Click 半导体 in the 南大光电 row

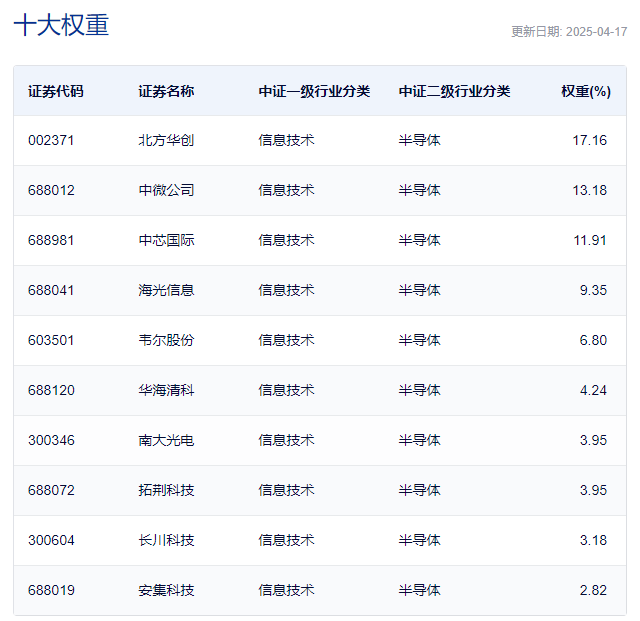click(420, 441)
